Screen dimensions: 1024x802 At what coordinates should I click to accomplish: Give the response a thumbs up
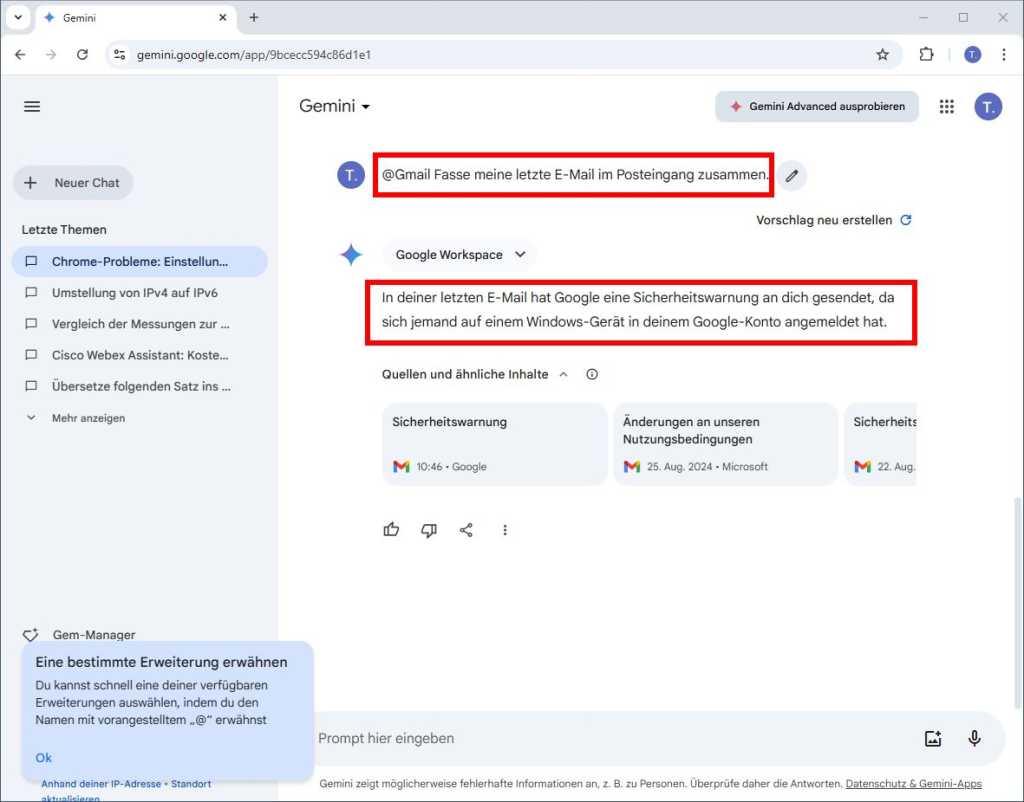pyautogui.click(x=390, y=529)
